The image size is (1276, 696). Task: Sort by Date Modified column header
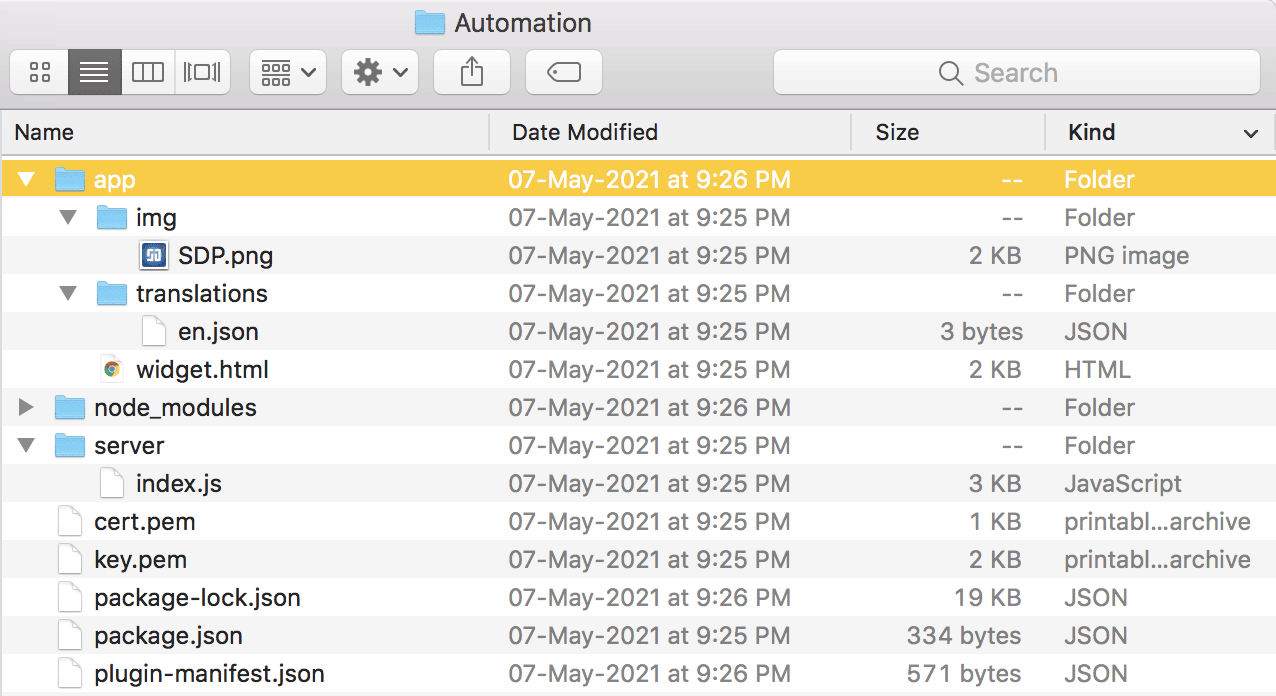584,132
